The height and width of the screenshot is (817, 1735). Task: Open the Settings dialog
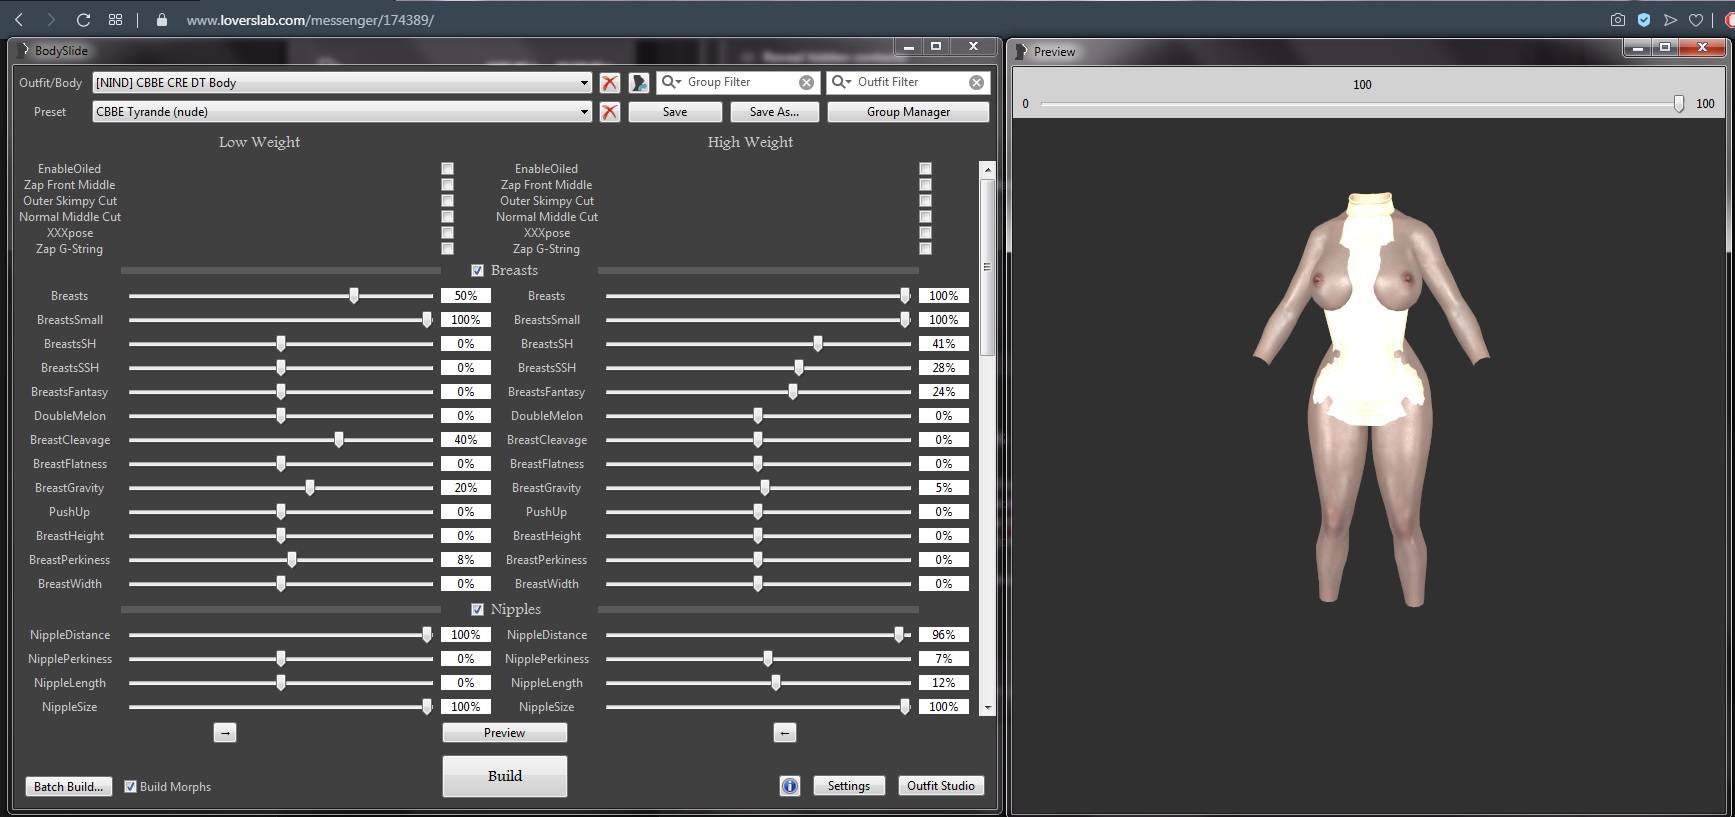[x=848, y=786]
